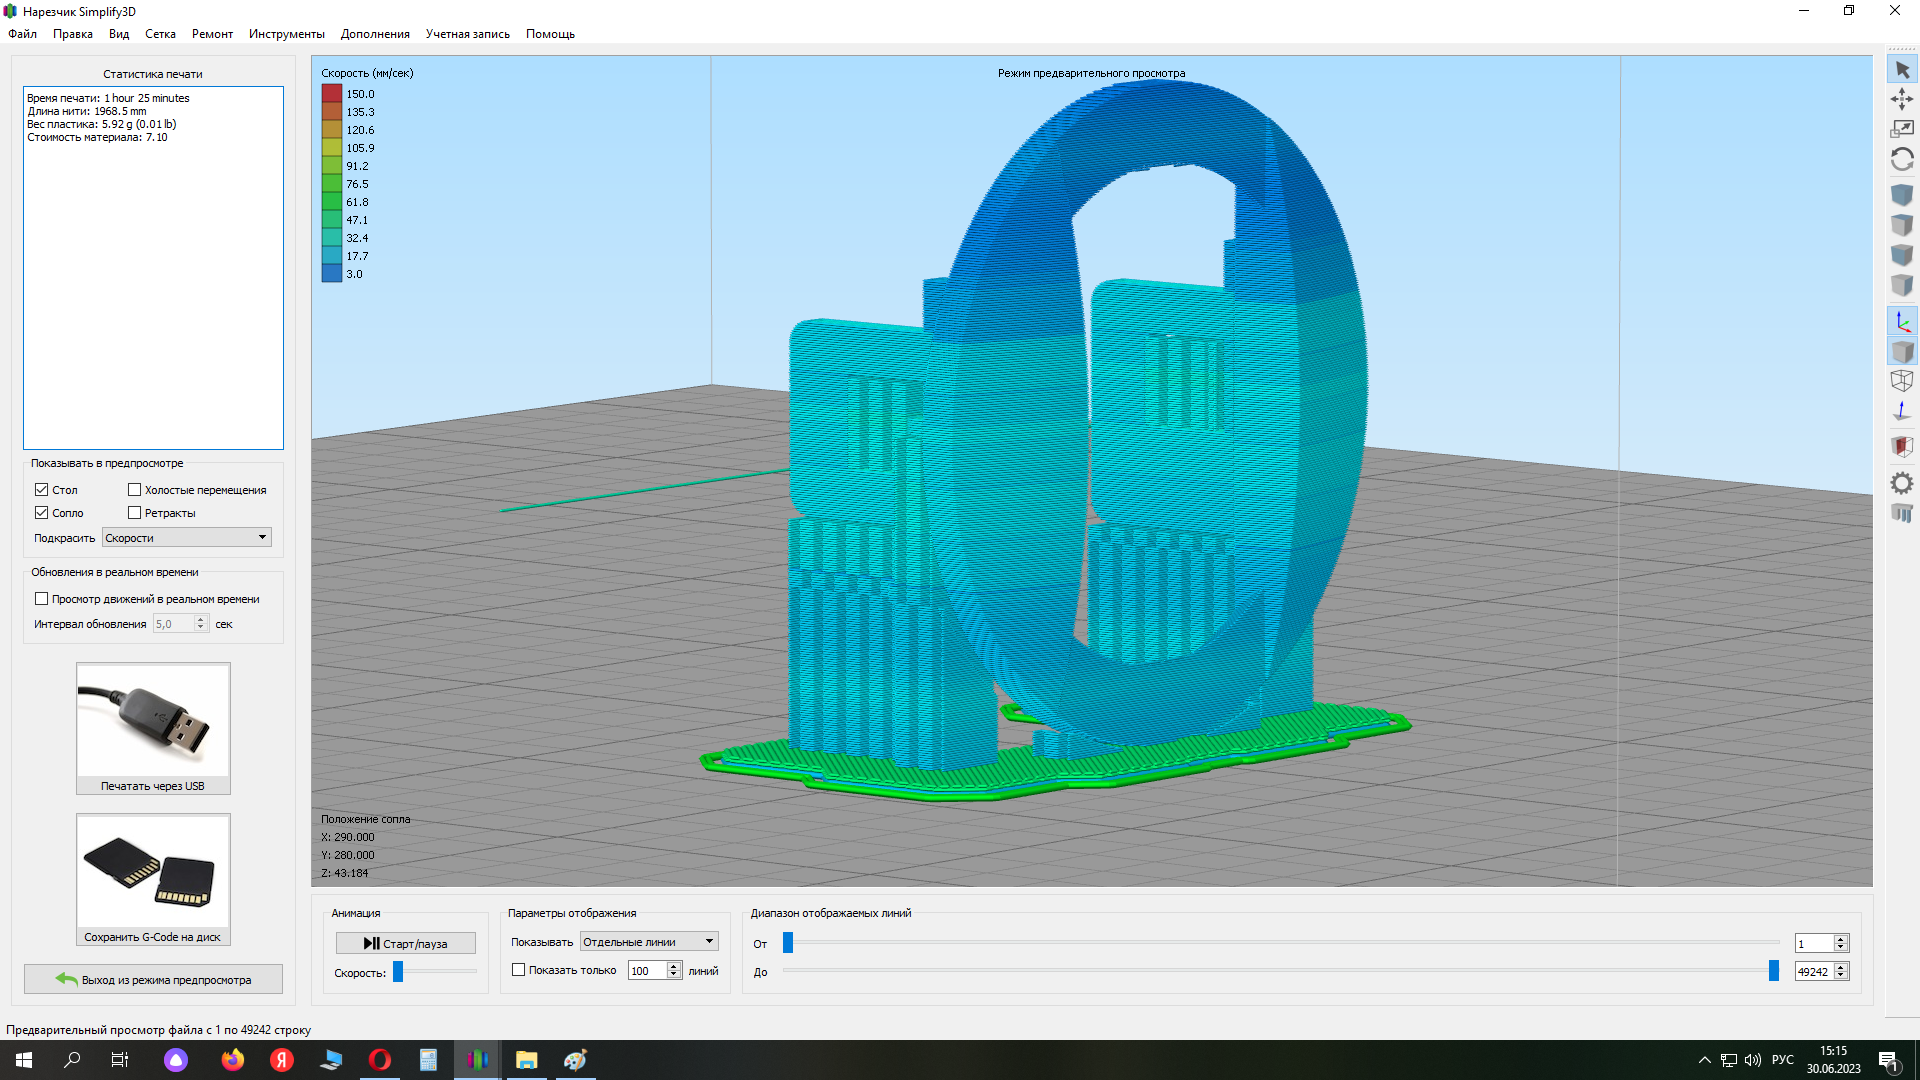Open the Подкрасить Скорости dropdown
The image size is (1920, 1080).
click(x=187, y=538)
